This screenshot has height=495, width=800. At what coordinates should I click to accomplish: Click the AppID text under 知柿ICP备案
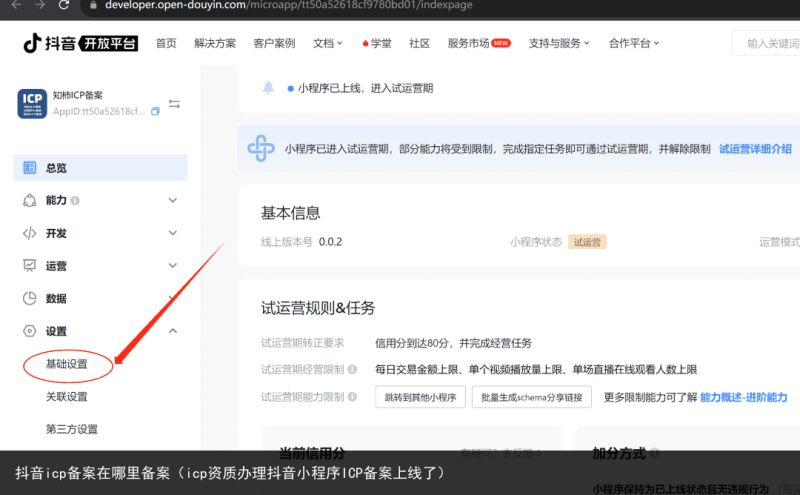[99, 111]
